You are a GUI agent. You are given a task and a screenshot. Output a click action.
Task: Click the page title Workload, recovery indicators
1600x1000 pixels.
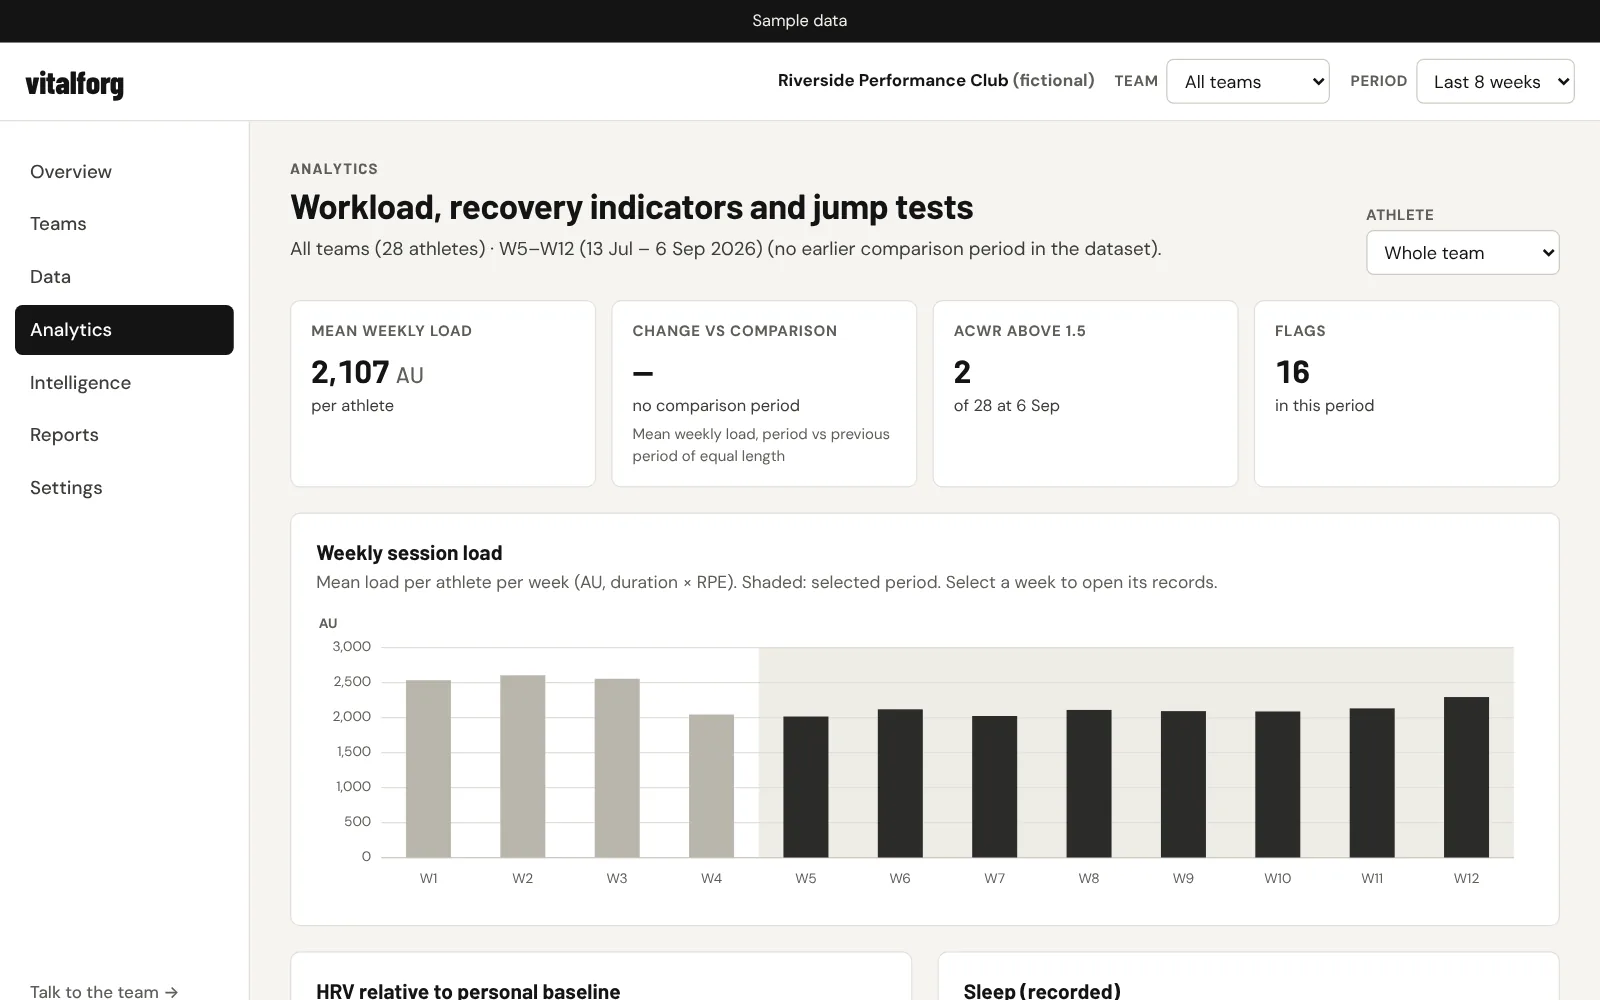pyautogui.click(x=632, y=207)
